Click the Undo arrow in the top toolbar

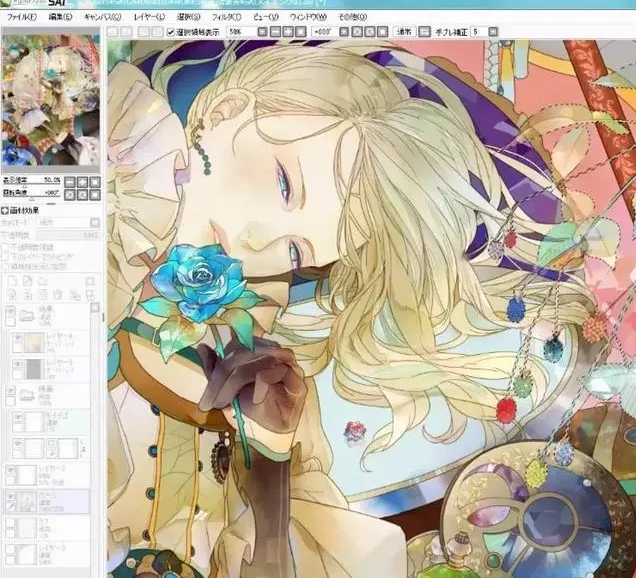click(113, 32)
